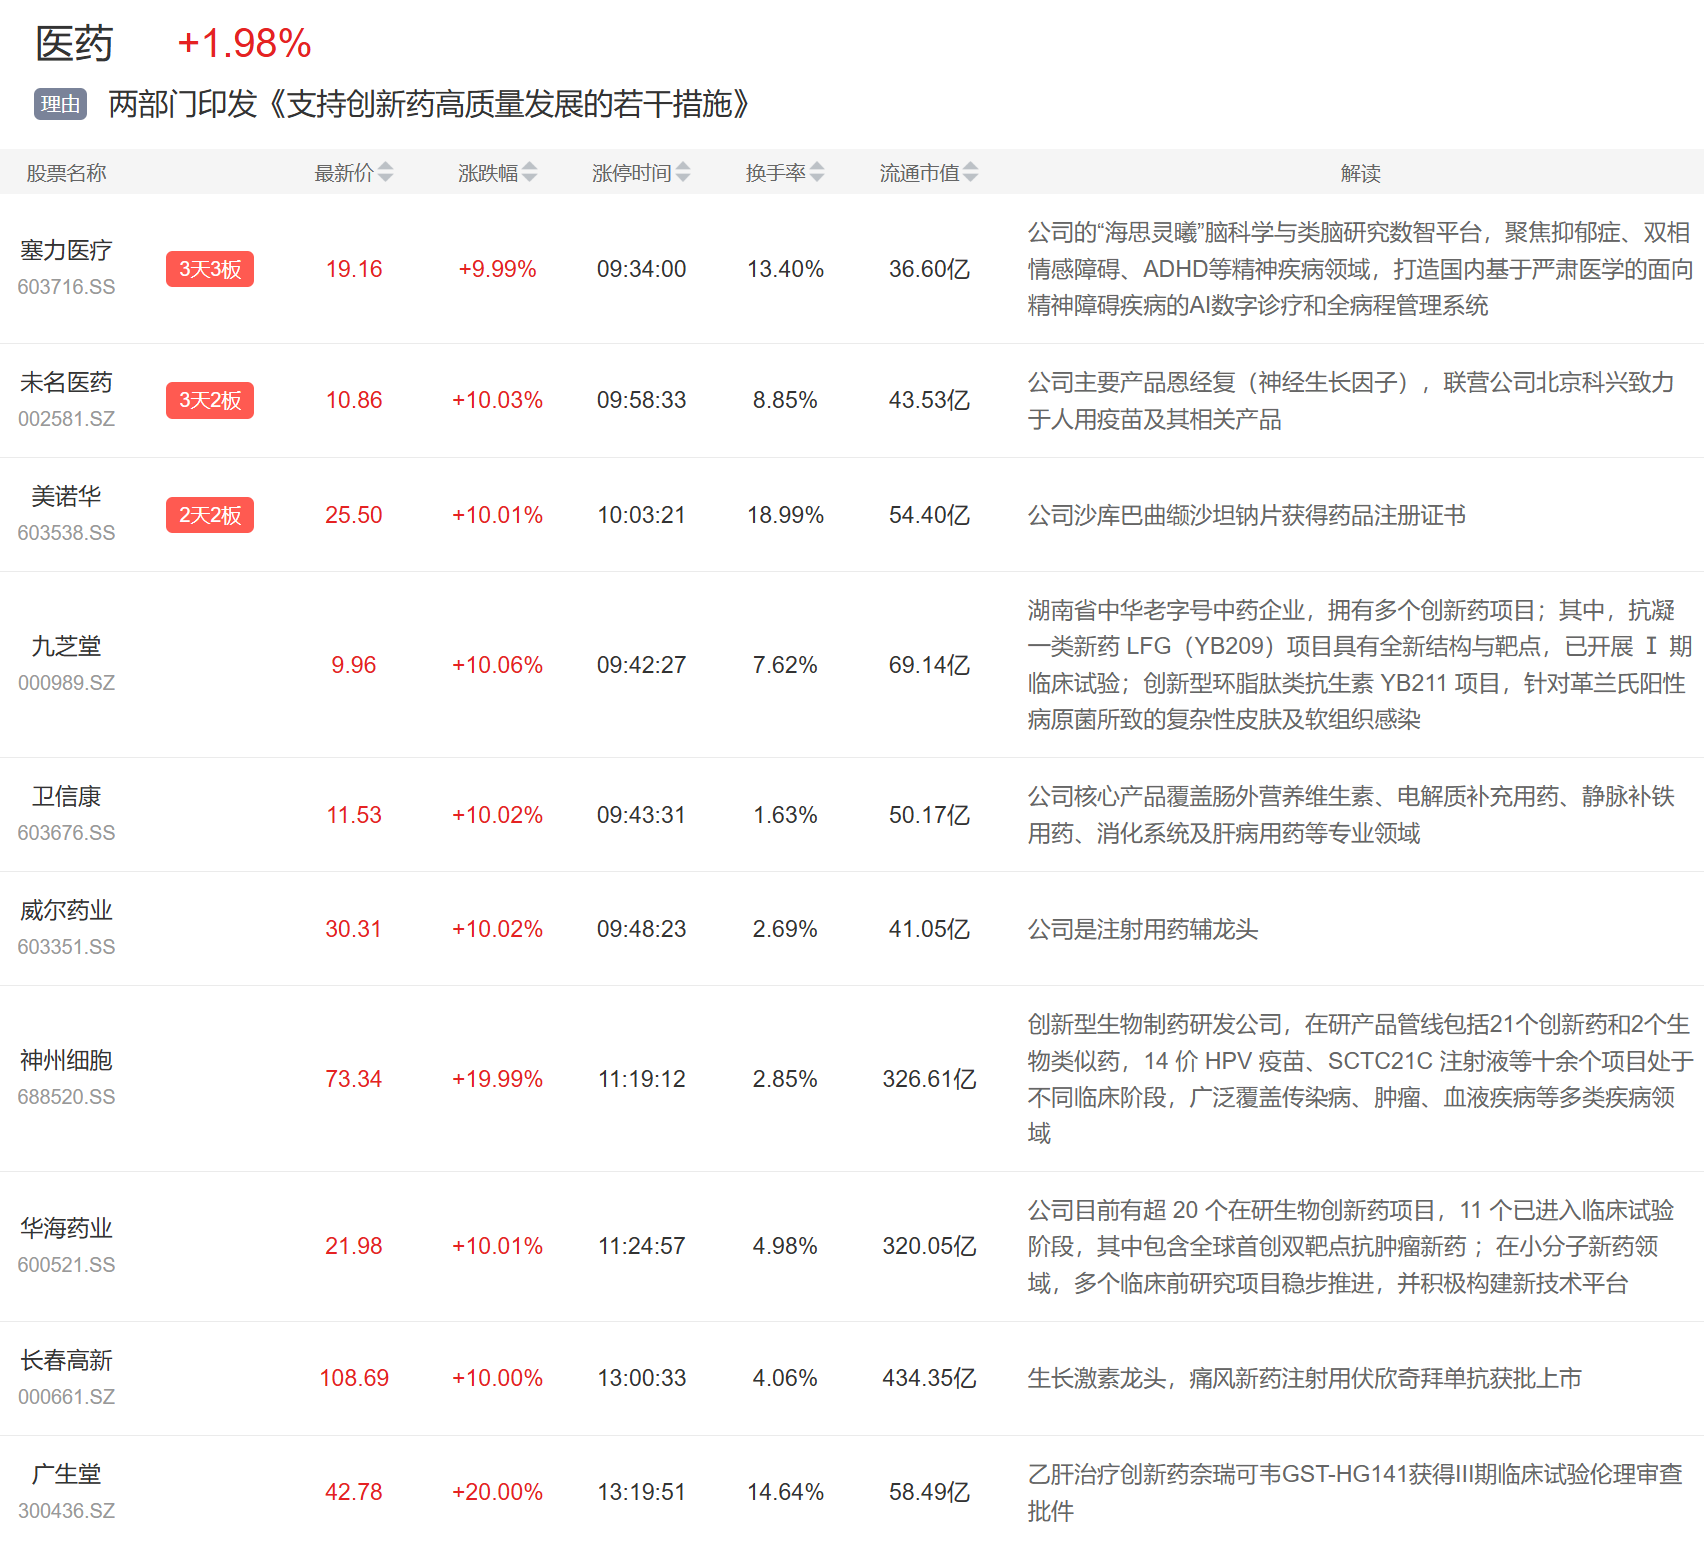Click the 解读 column header

1360,173
